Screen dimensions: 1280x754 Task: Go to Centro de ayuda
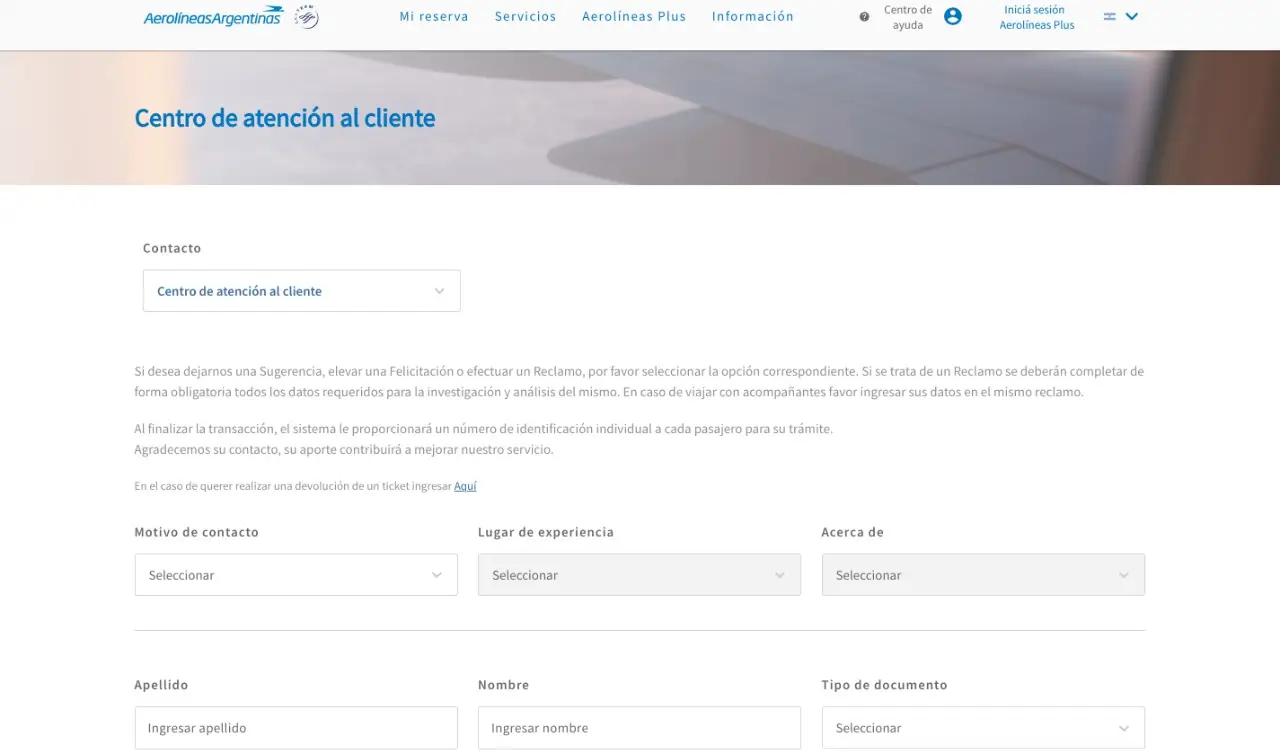[908, 17]
